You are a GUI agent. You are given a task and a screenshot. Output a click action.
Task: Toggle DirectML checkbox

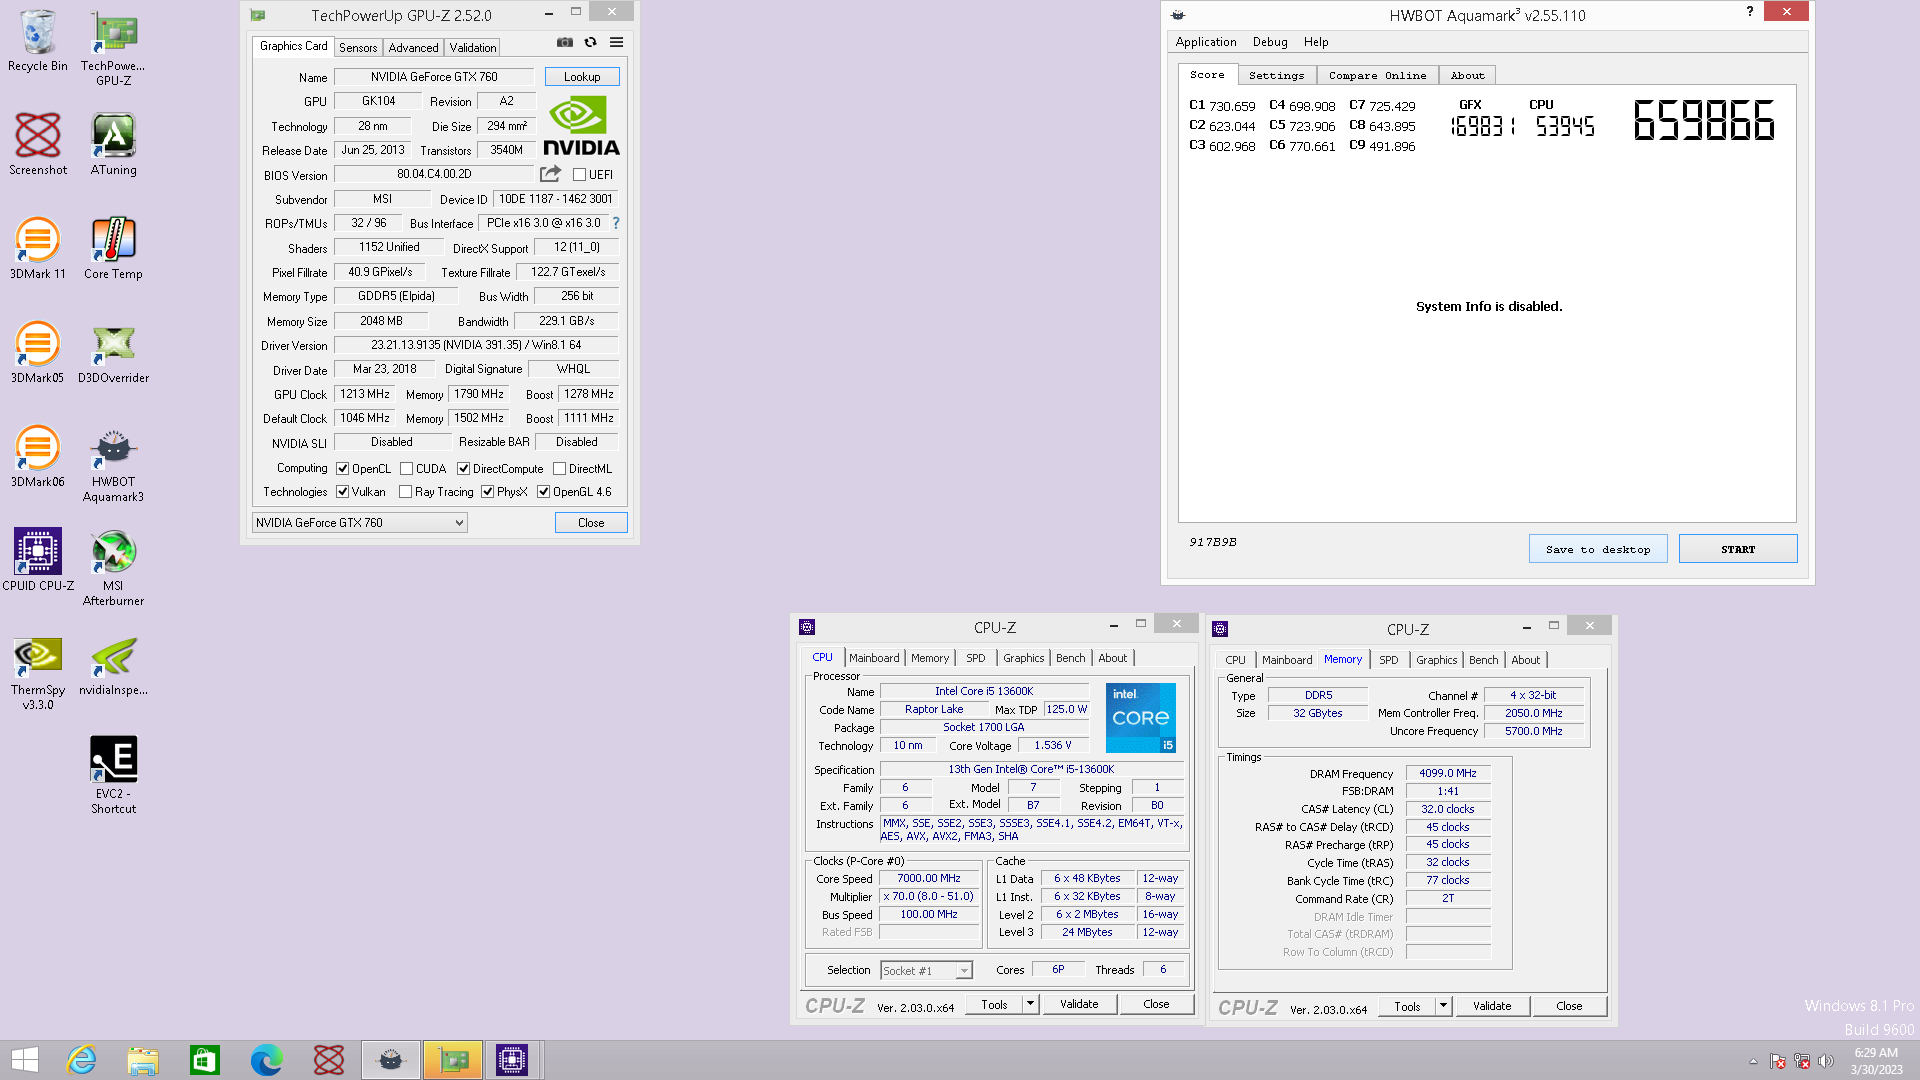click(x=560, y=469)
